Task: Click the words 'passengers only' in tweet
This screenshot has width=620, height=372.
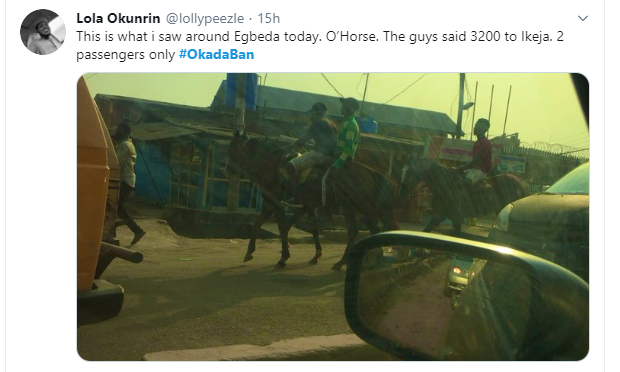Action: (x=125, y=54)
